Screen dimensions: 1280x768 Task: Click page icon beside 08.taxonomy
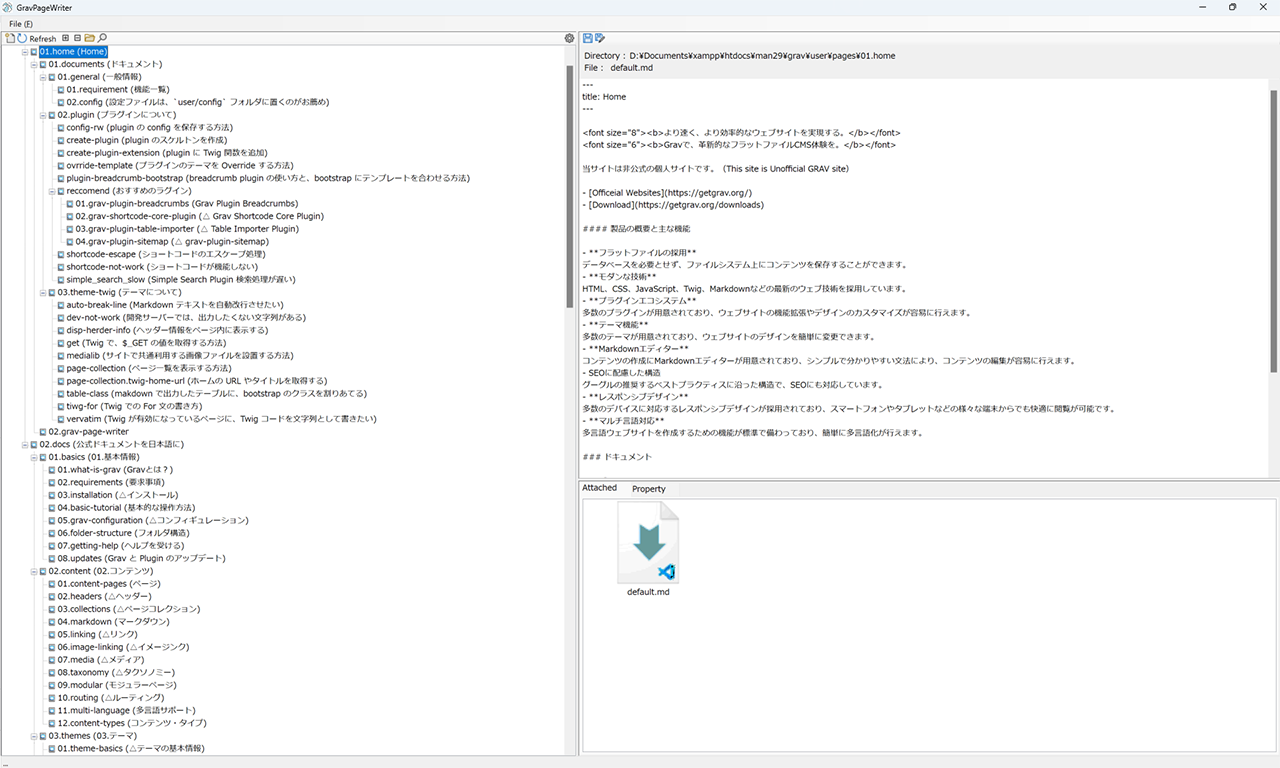[52, 672]
